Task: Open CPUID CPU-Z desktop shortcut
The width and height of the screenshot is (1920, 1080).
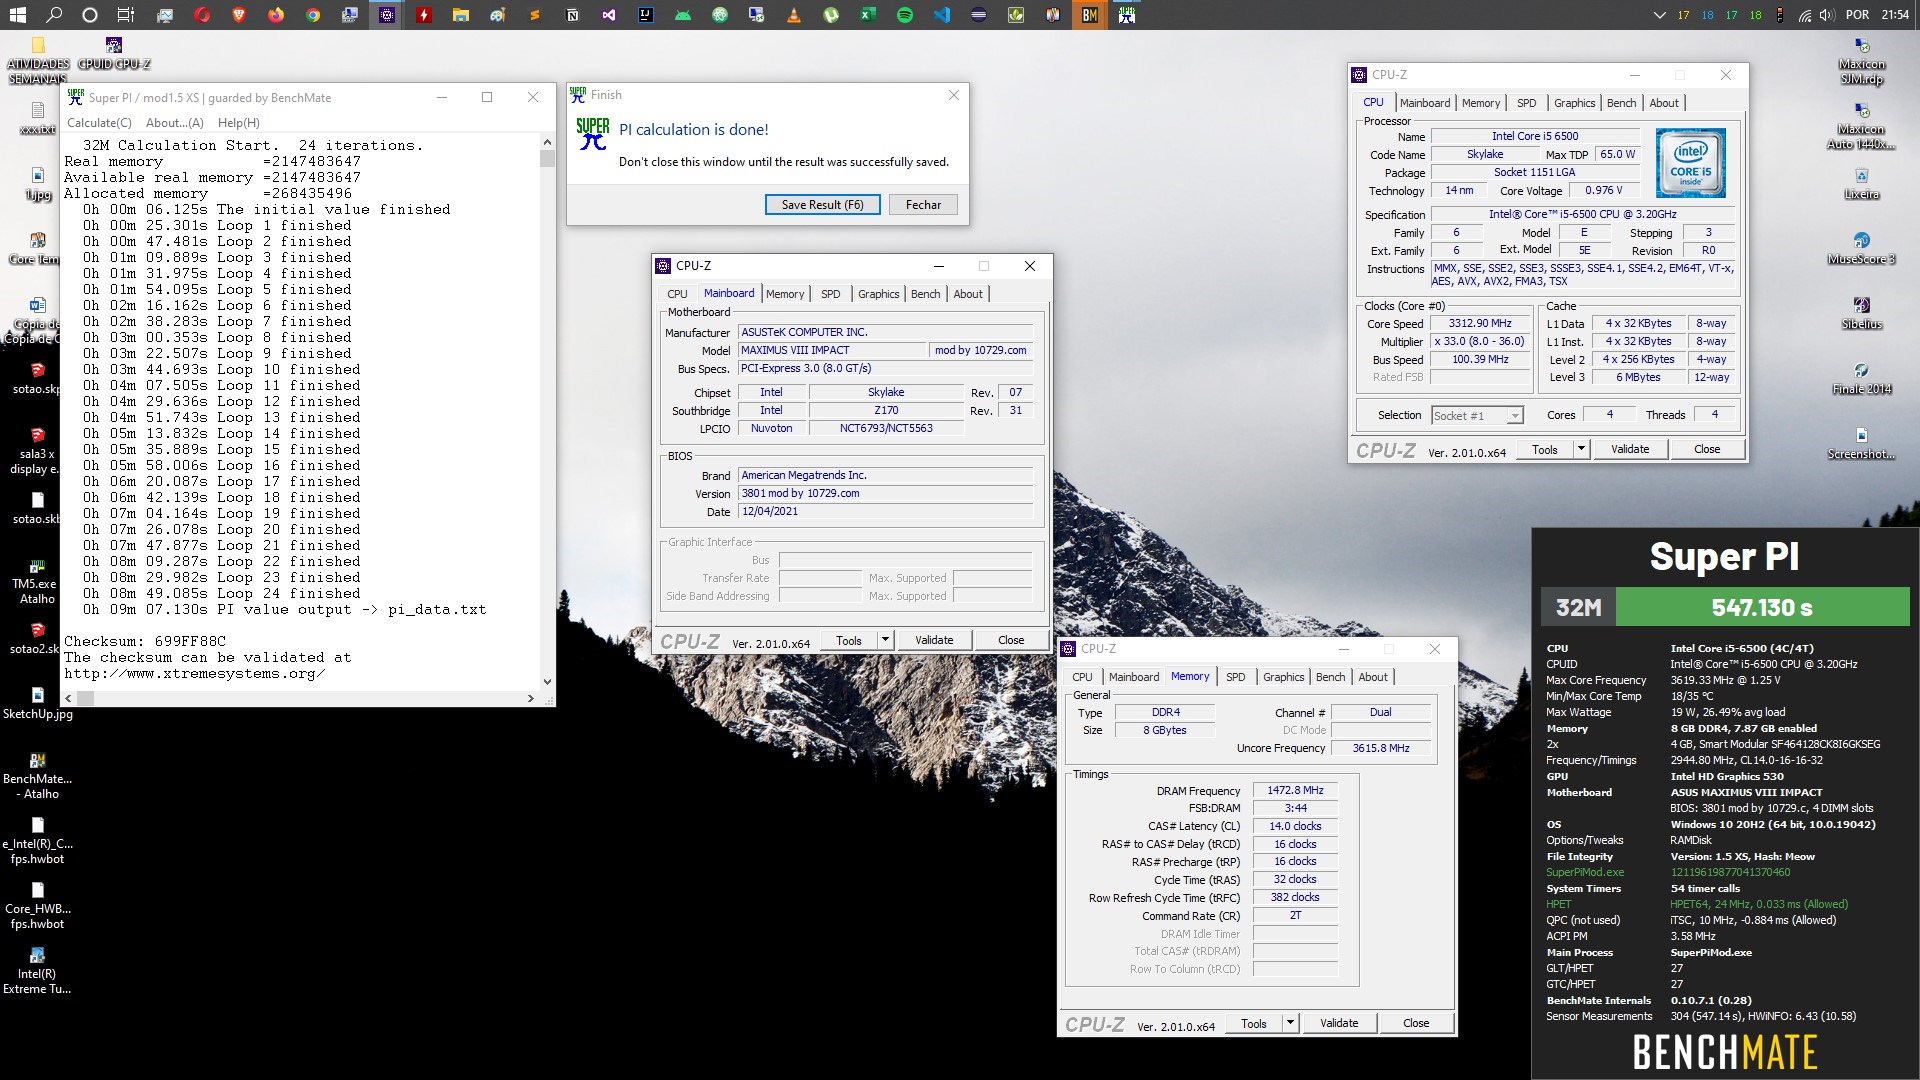Action: pos(114,54)
